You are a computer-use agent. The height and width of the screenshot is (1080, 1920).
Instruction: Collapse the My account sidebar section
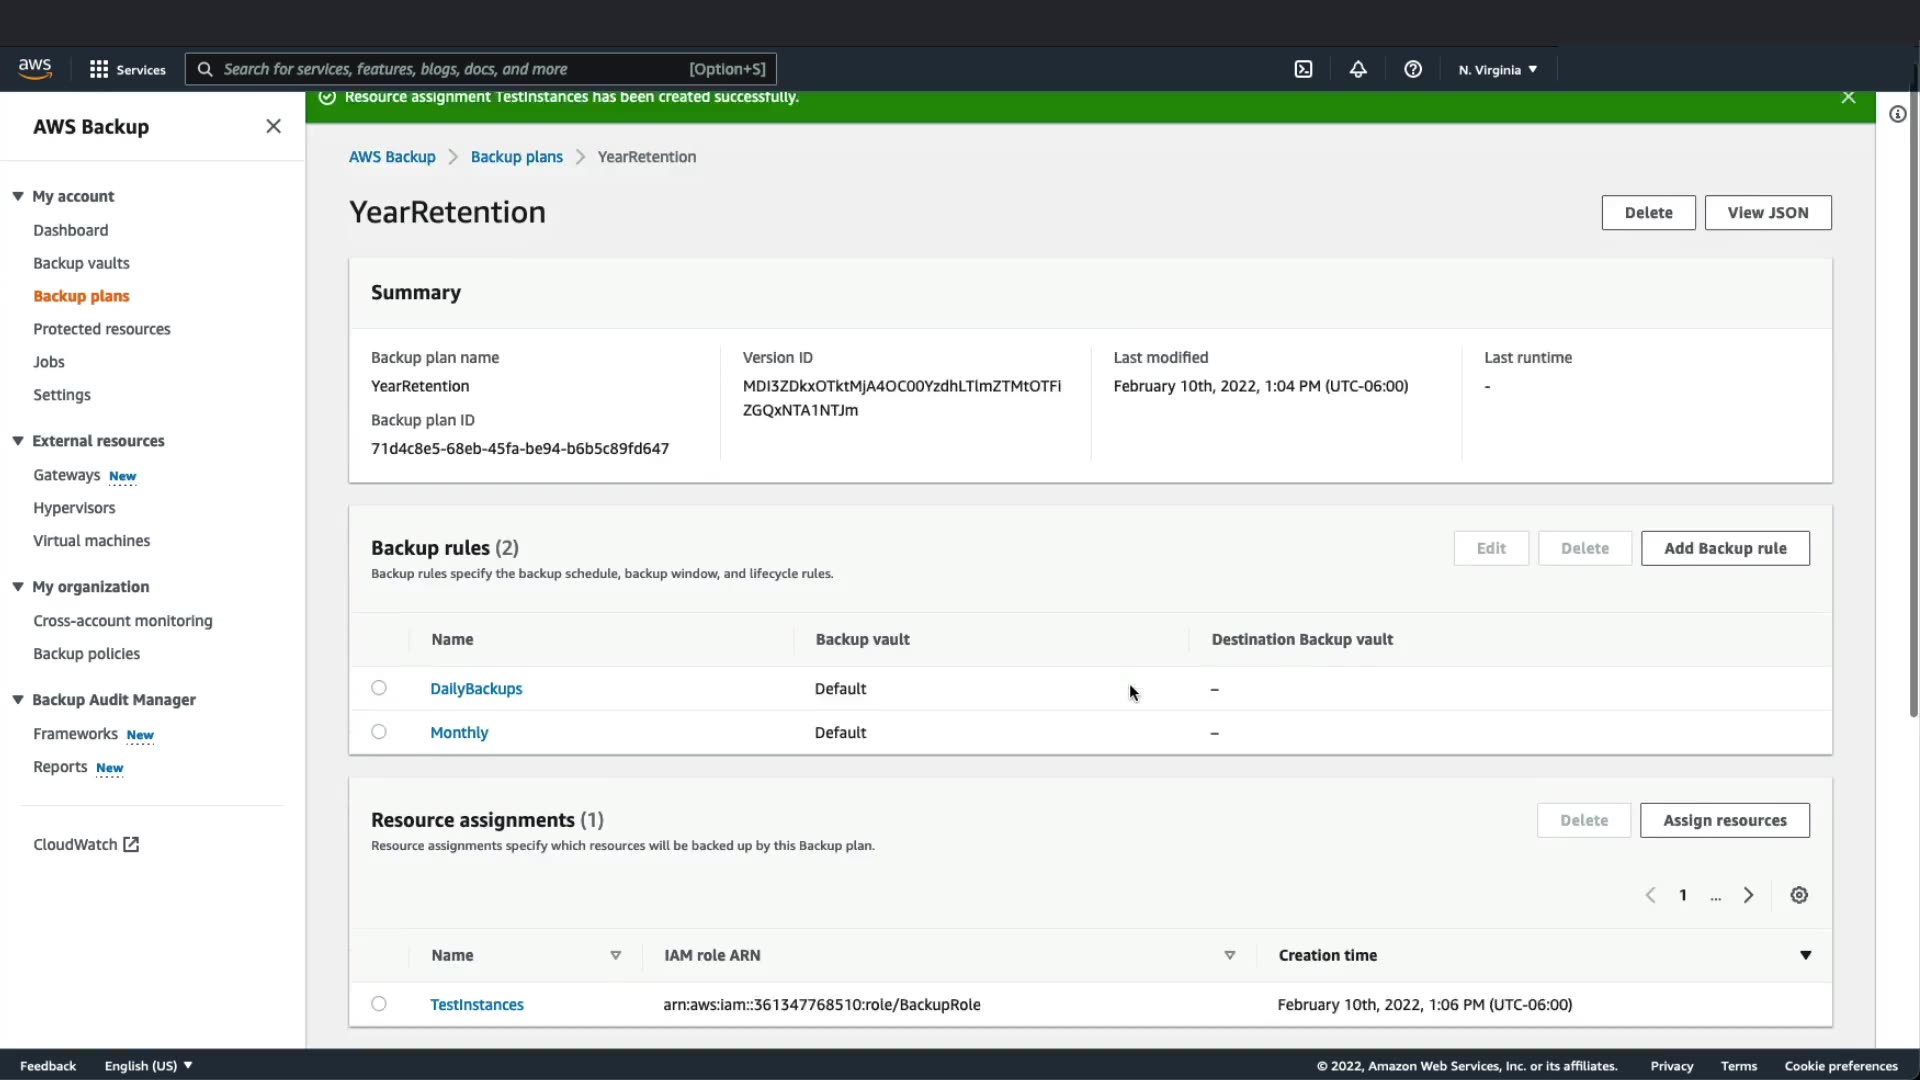18,196
